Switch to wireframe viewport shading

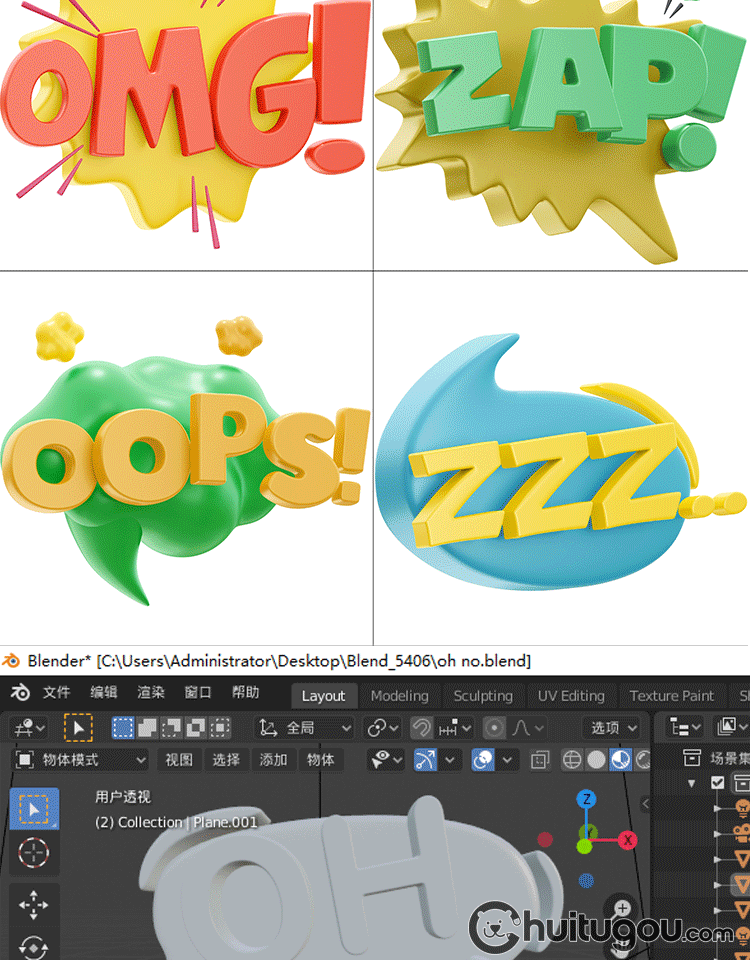[572, 760]
